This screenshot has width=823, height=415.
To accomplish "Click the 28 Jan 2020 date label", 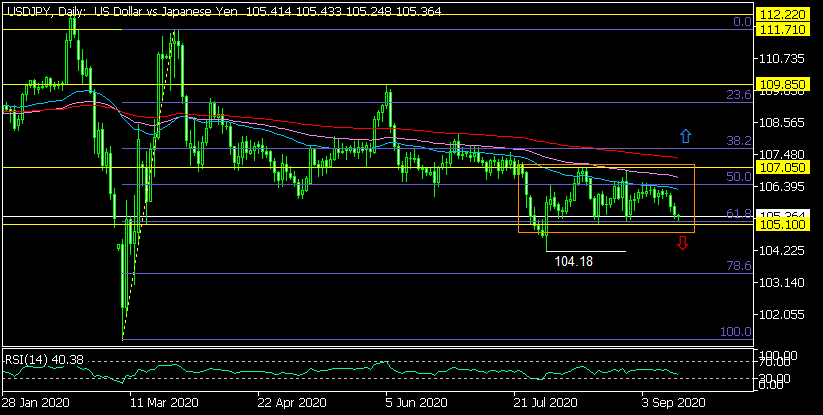I will pos(35,403).
